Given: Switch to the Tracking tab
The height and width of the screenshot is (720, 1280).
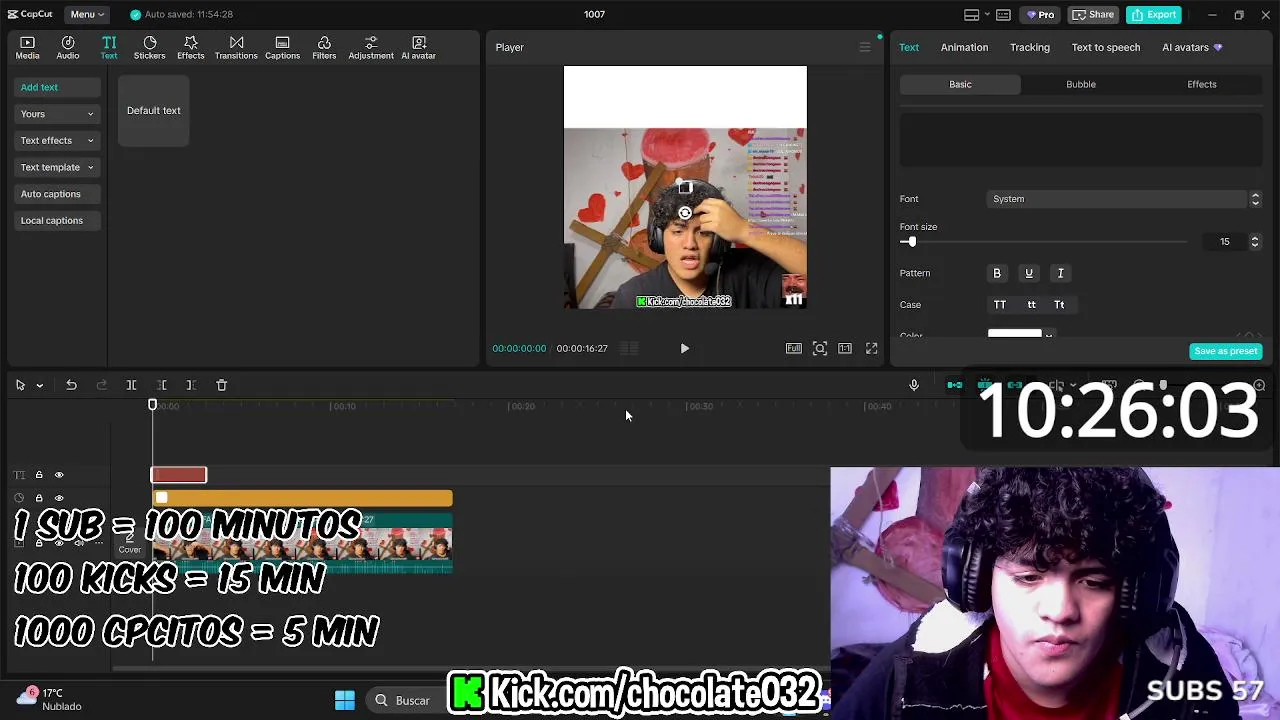Looking at the screenshot, I should [1030, 47].
